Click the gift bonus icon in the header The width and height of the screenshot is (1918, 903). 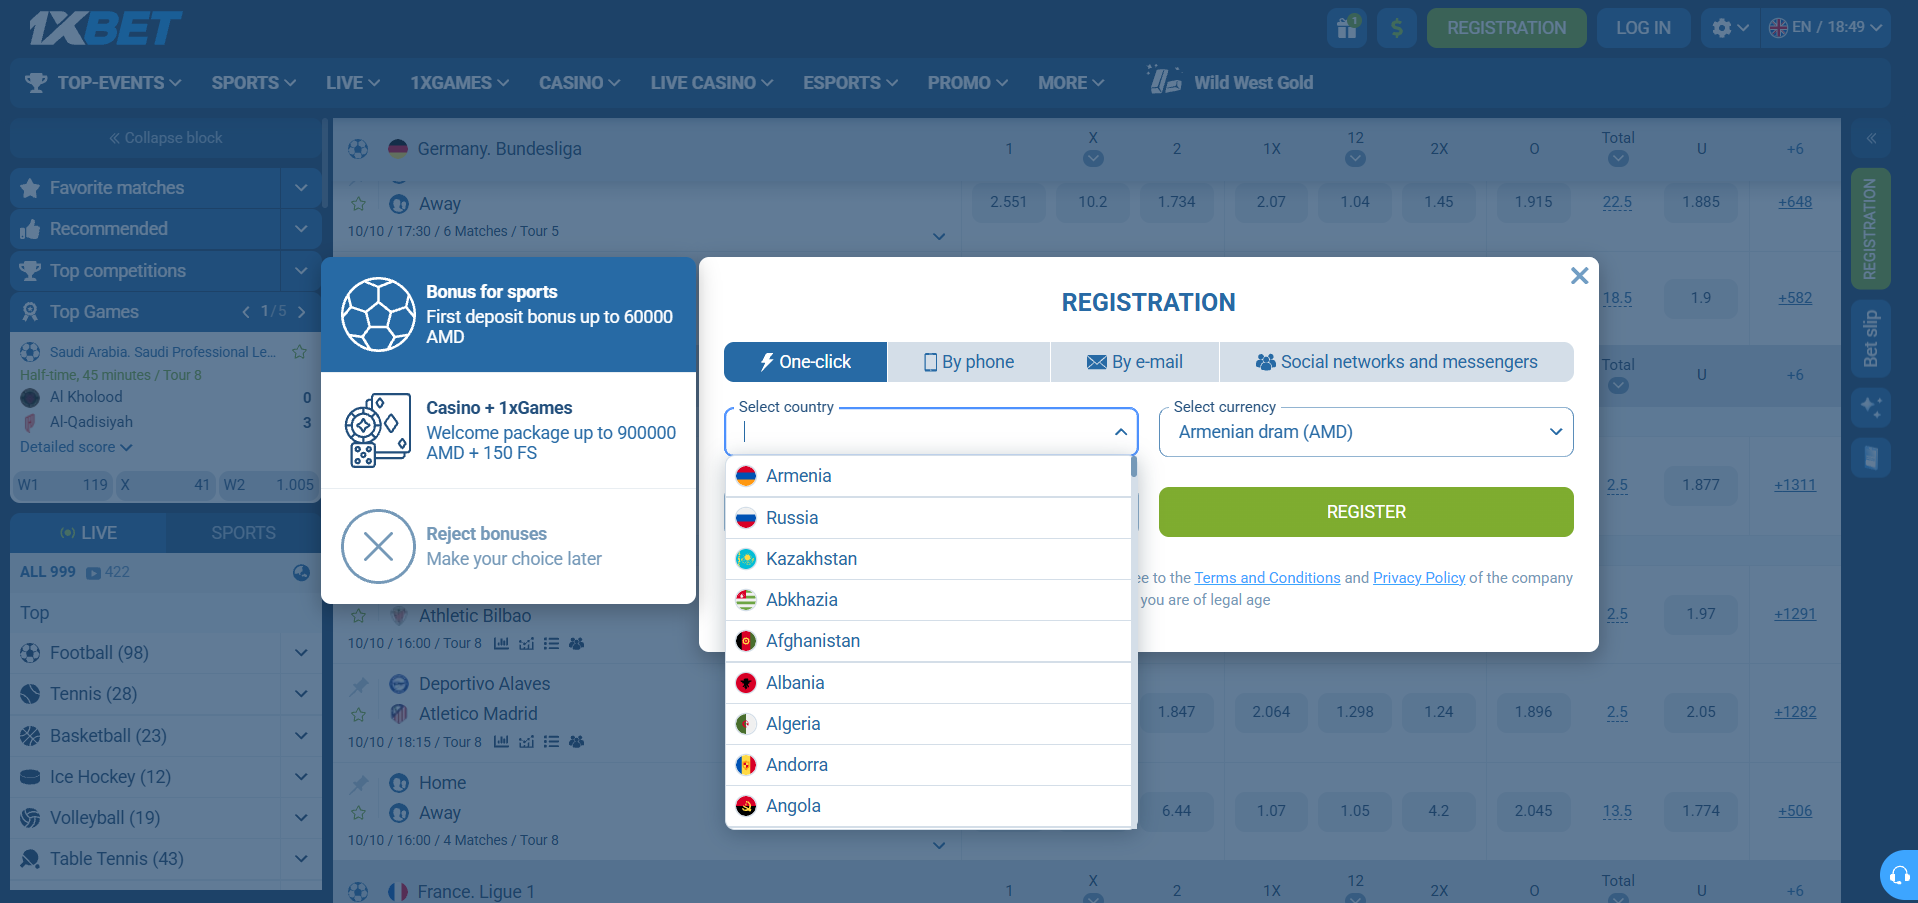[x=1347, y=28]
